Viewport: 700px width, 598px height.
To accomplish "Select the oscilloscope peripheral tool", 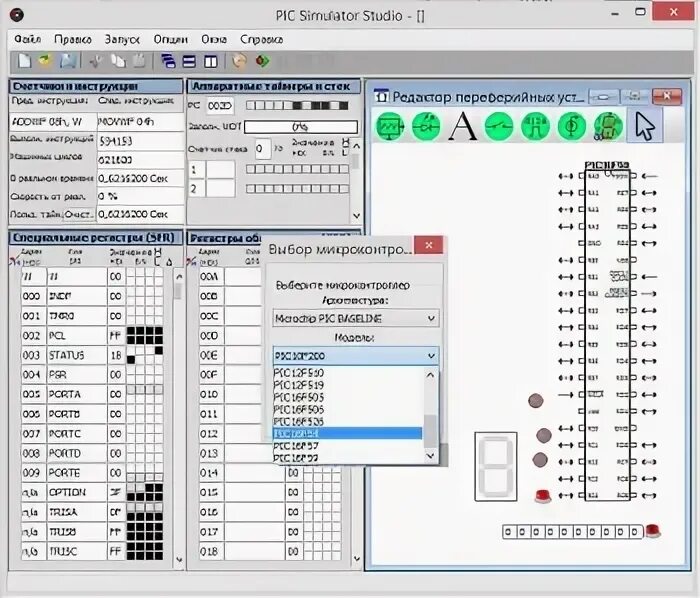I will (x=390, y=126).
